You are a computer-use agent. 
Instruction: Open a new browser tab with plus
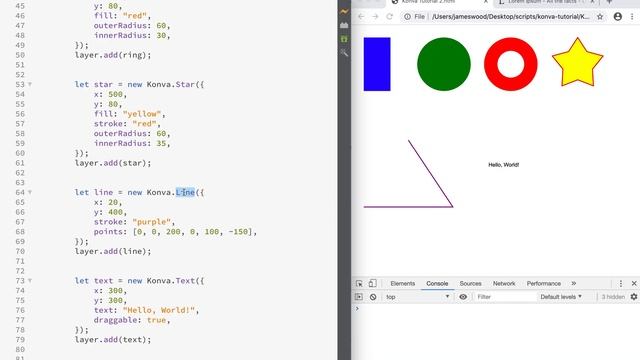609,2
